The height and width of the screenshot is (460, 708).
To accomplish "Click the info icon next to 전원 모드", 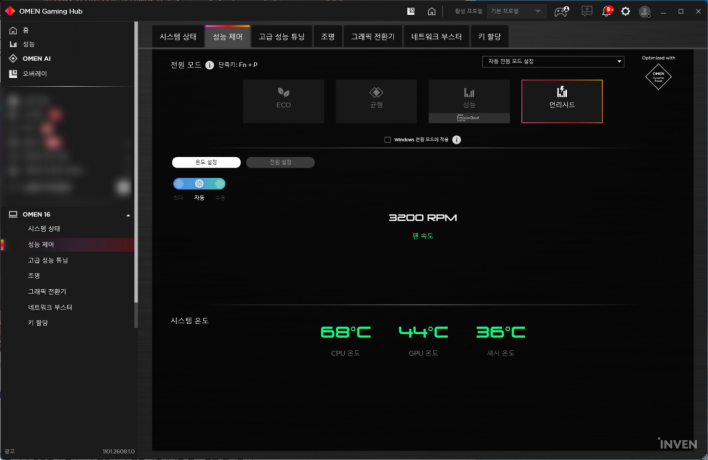I will [x=210, y=65].
